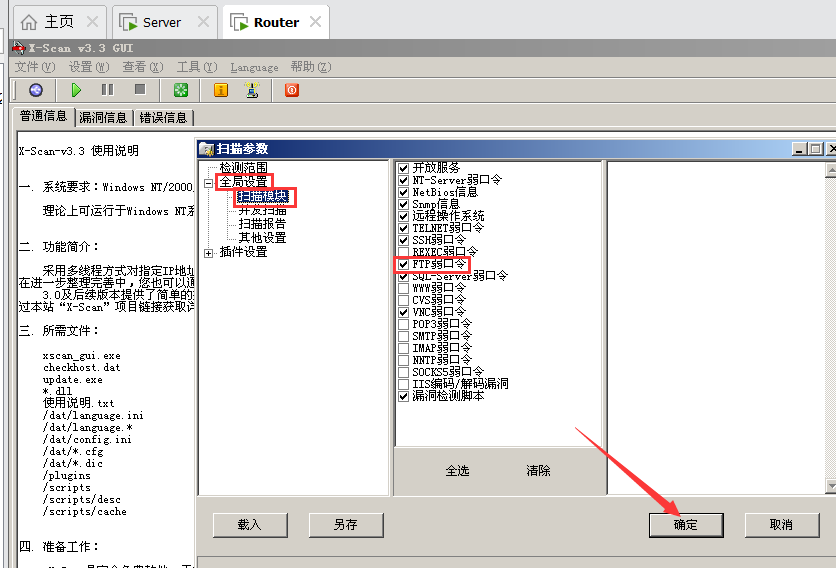Screen dimensions: 836x568
Task: Click the 扫描参数 dialog title icon
Action: coord(206,149)
